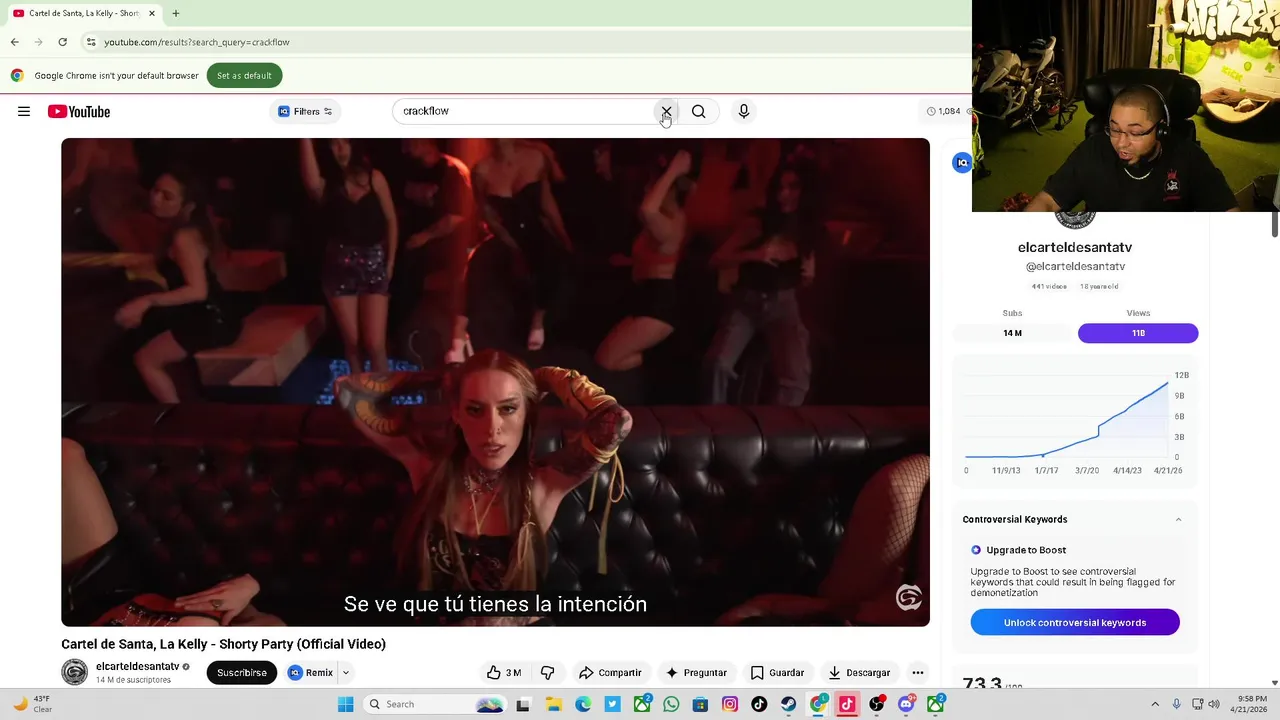Open the Windows Start menu
The image size is (1280, 720).
346,704
